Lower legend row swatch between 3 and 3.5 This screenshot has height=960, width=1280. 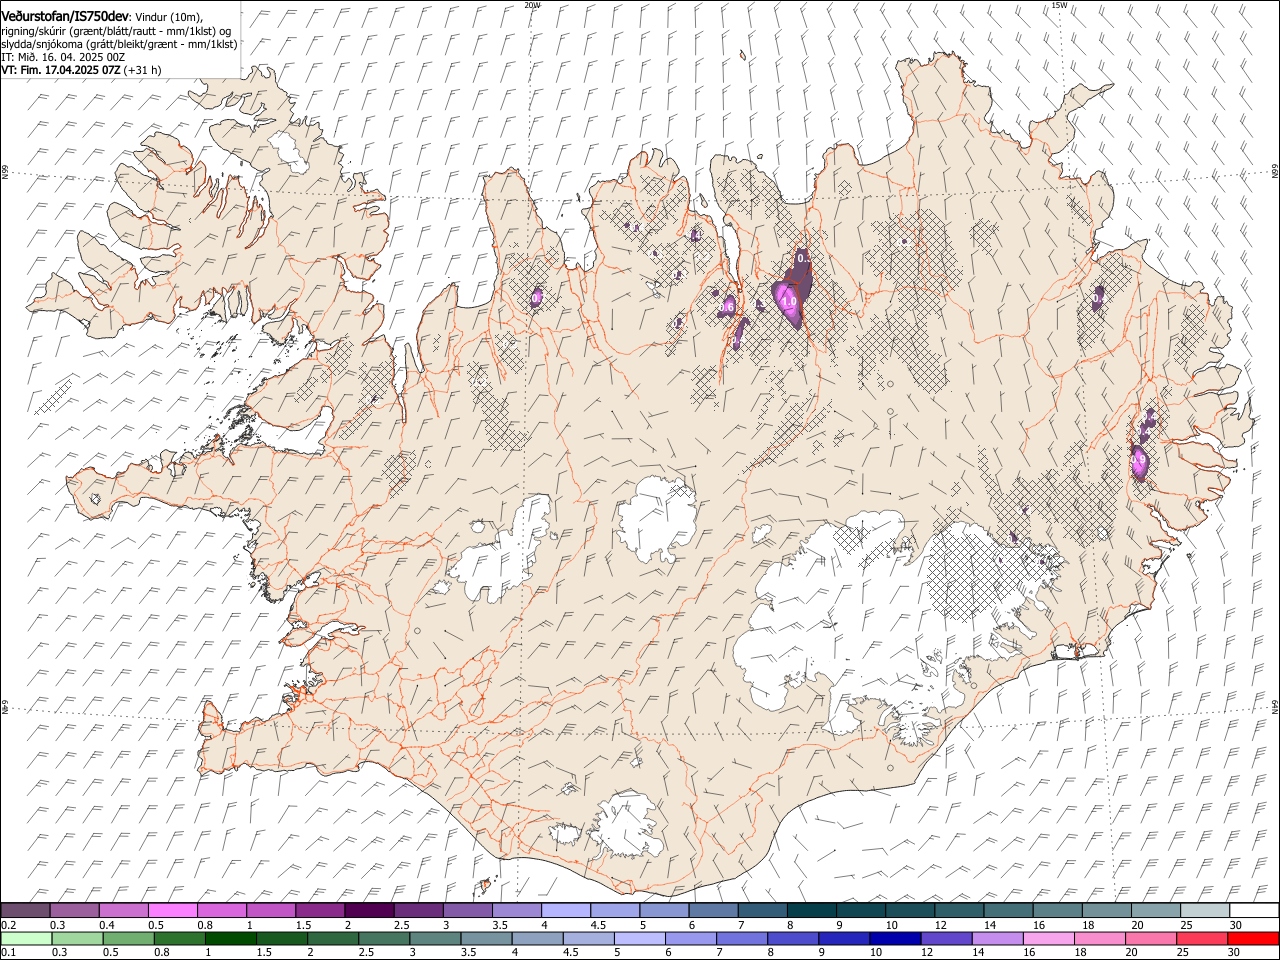tap(435, 938)
